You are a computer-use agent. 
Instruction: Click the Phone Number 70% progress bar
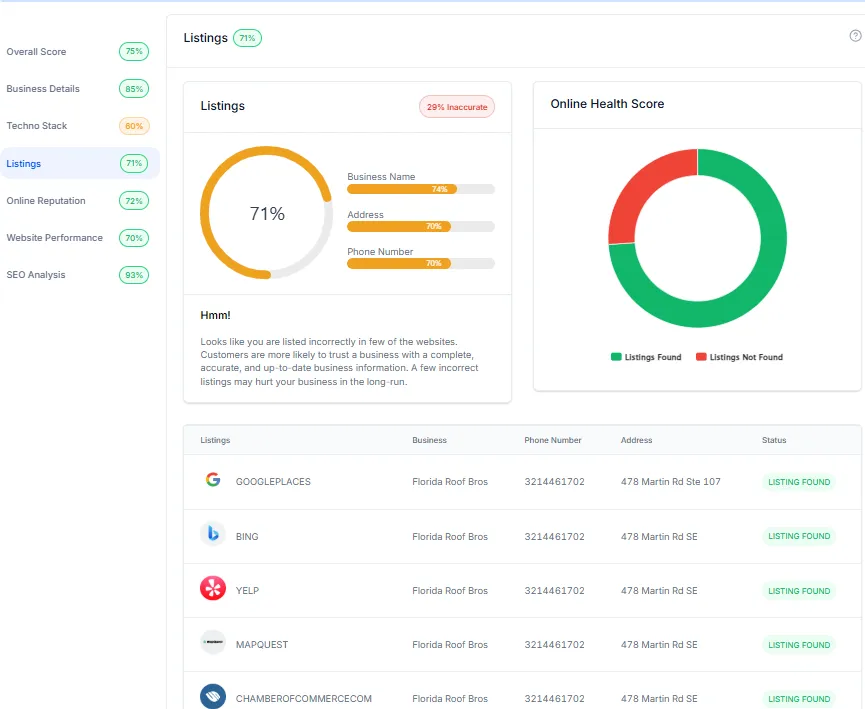[421, 263]
